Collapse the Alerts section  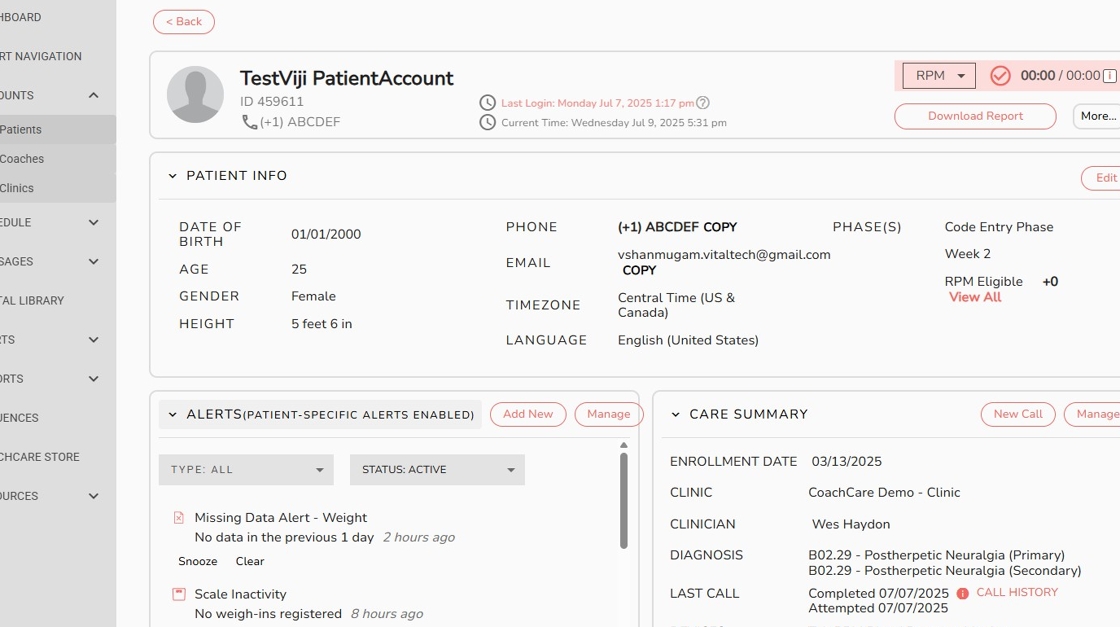(173, 415)
